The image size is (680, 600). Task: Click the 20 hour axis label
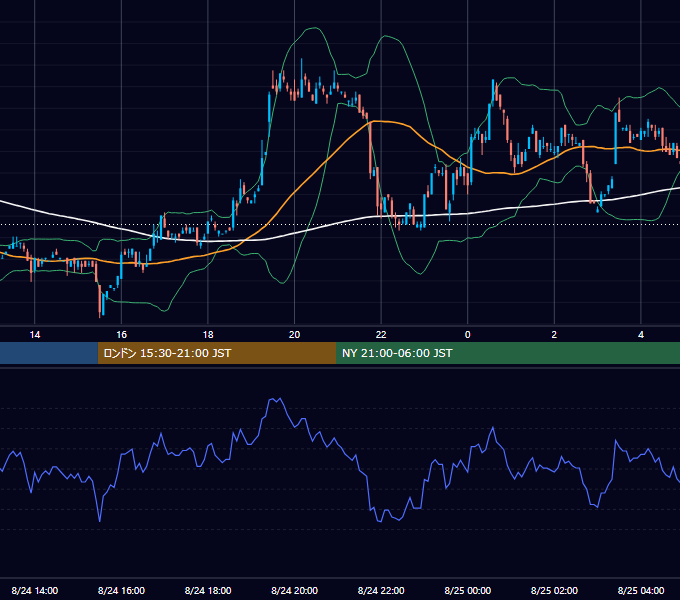point(294,335)
